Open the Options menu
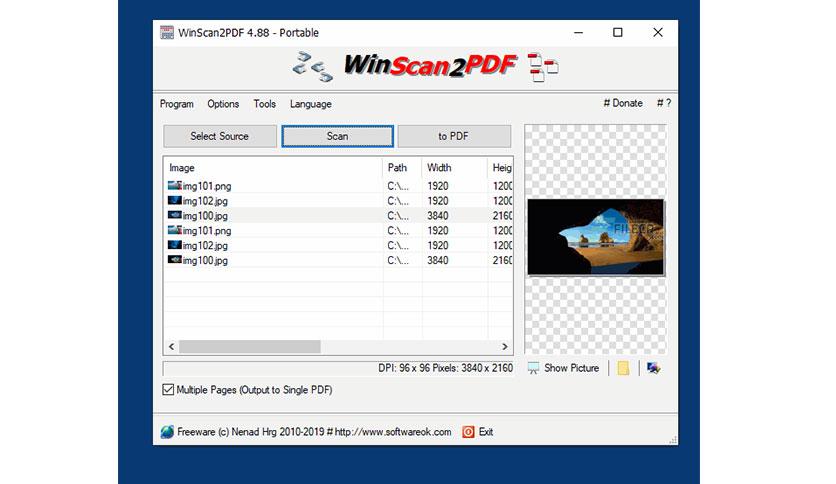 tap(223, 104)
